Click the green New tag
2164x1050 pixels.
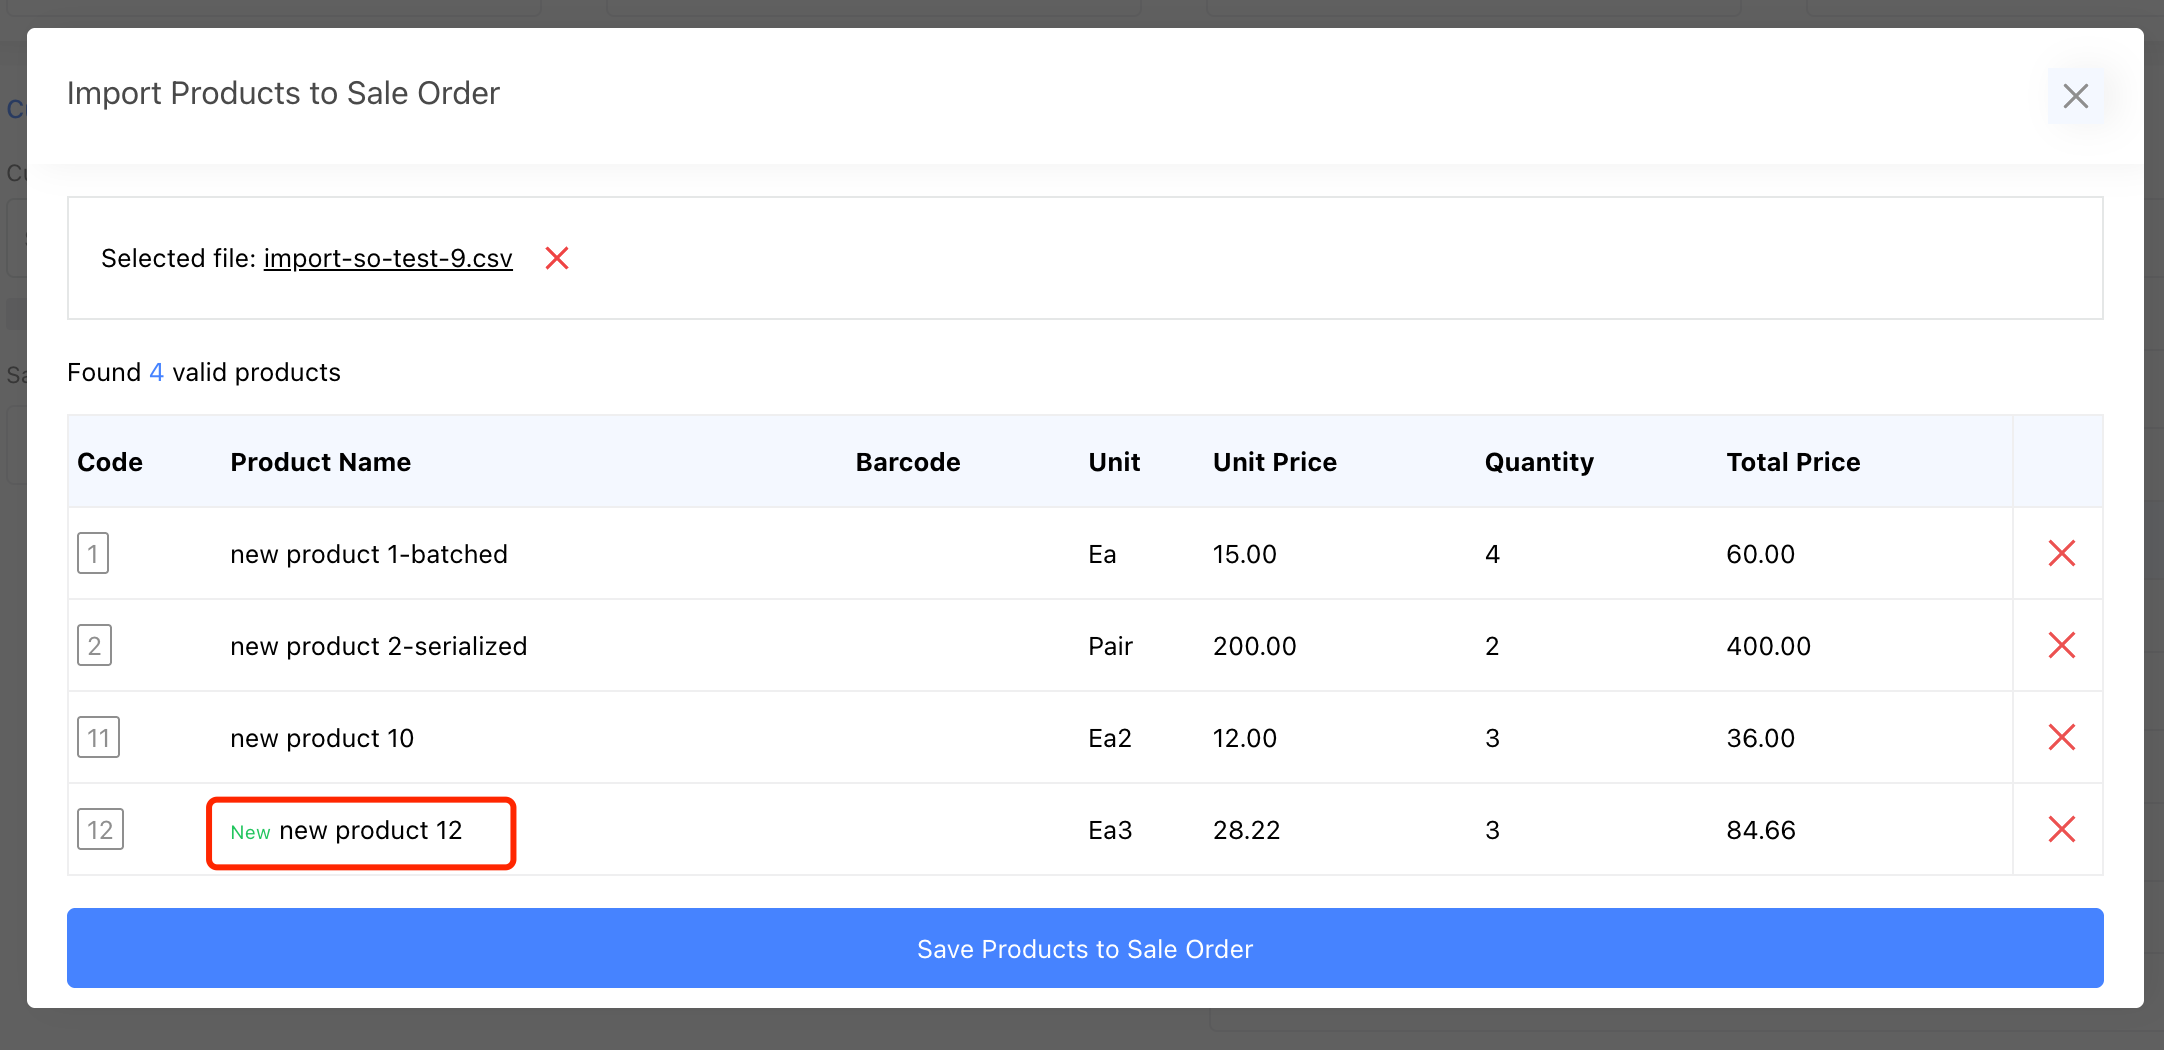(x=250, y=832)
